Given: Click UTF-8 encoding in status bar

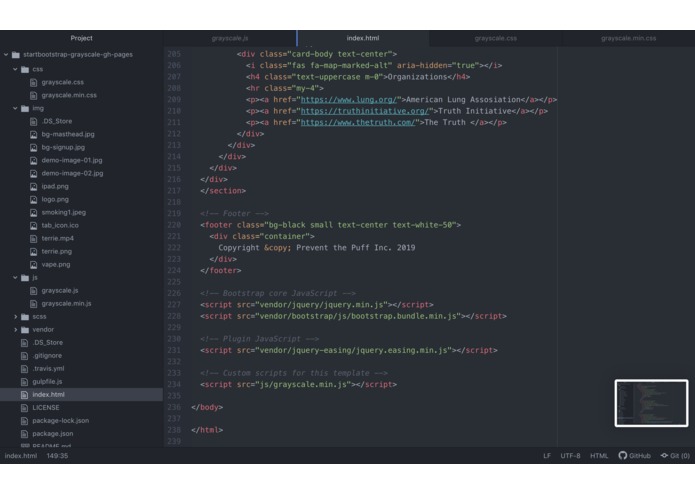Looking at the screenshot, I should (x=570, y=455).
